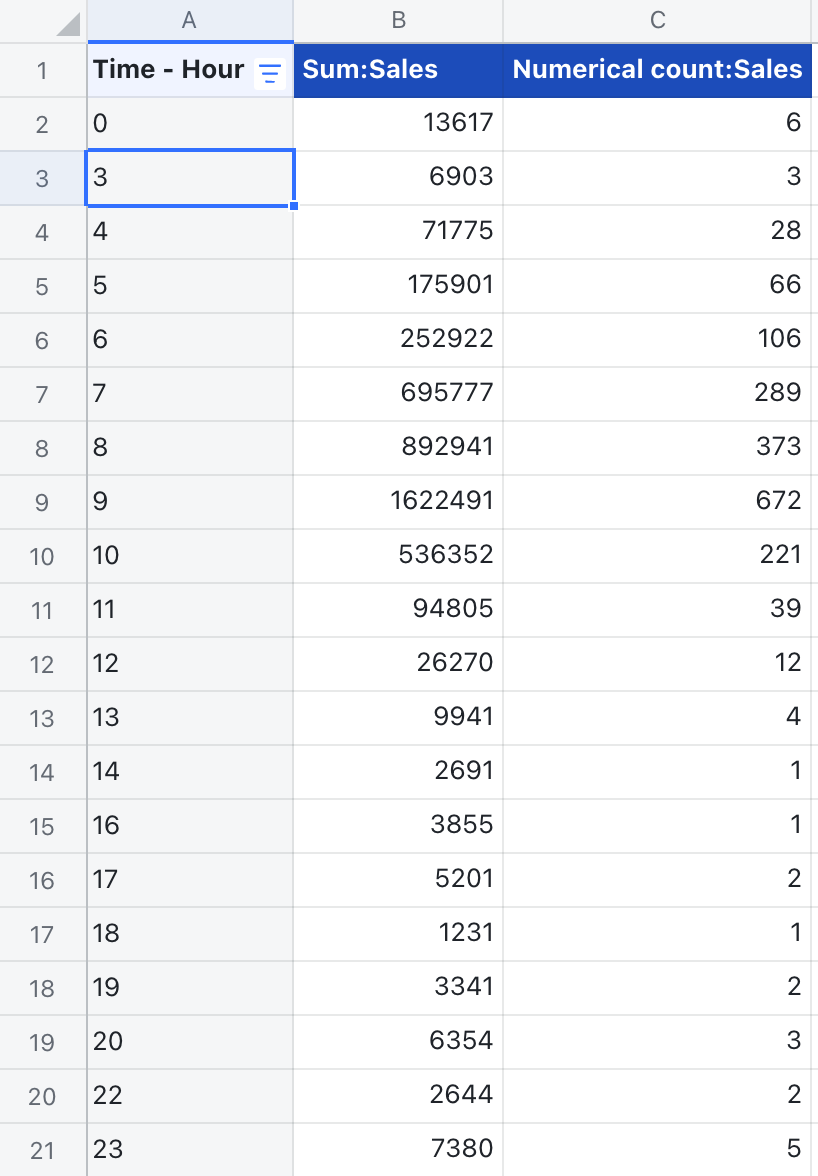Screen dimensions: 818x1176
Task: Open the filter menu on Time - Hour header
Action: 269,70
